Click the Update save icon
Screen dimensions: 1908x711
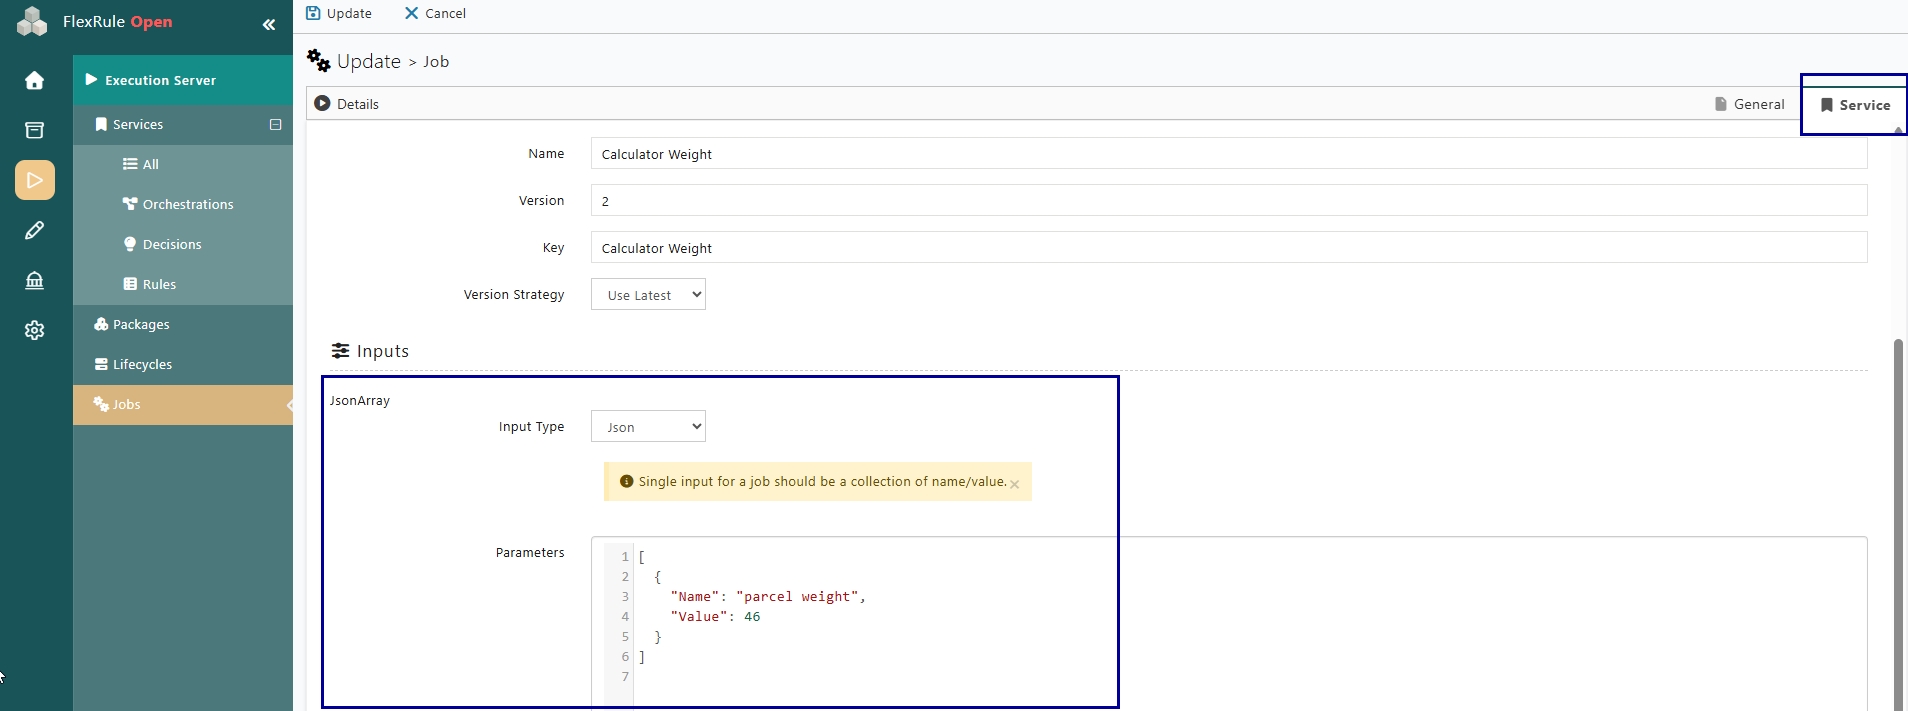[x=313, y=13]
